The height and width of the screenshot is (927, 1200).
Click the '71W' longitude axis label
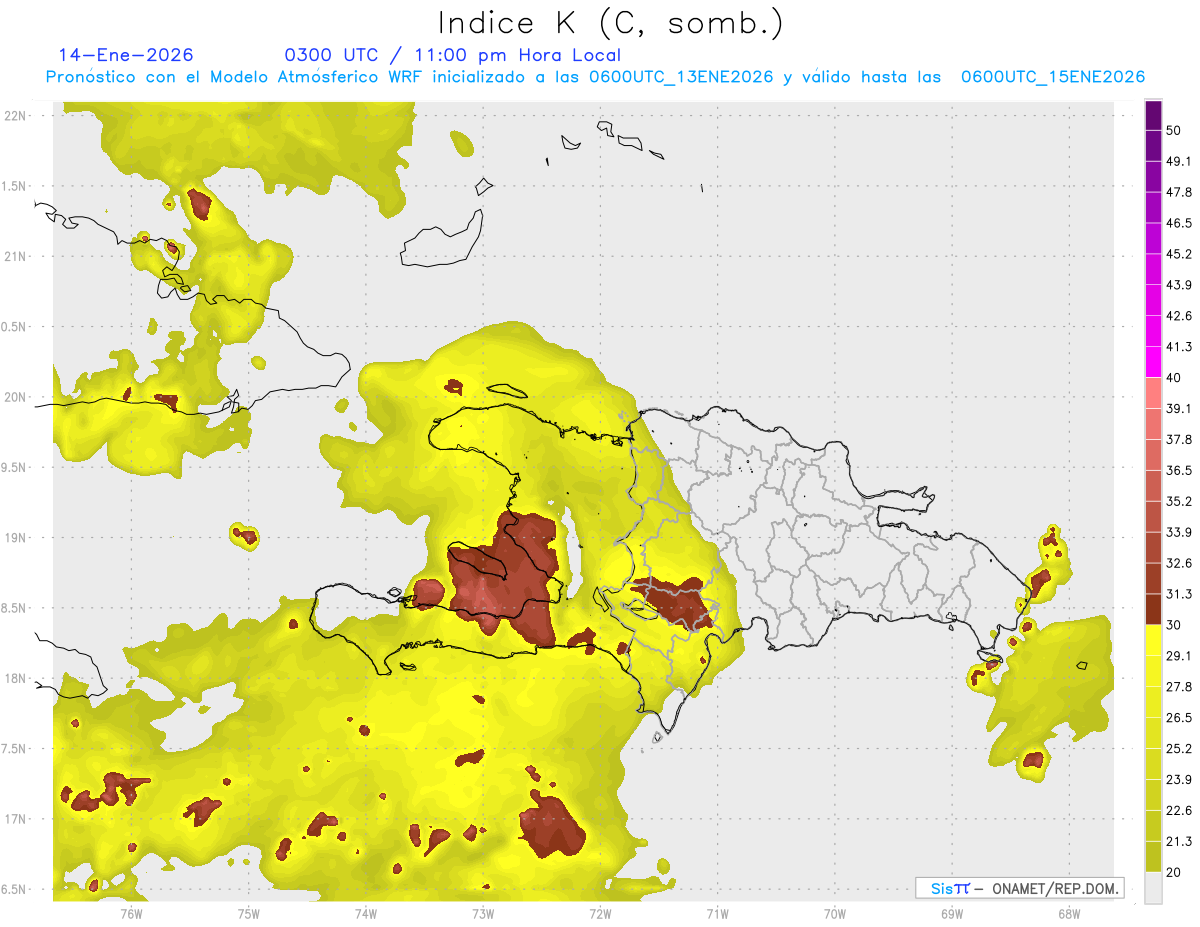[x=717, y=913]
